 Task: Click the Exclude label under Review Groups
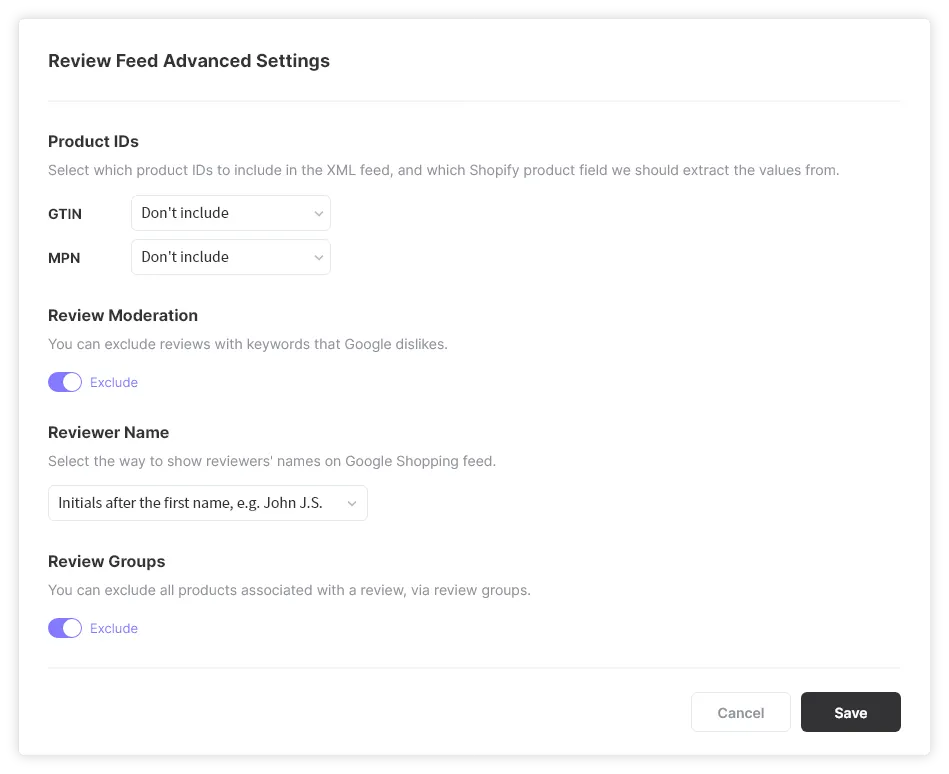[114, 628]
